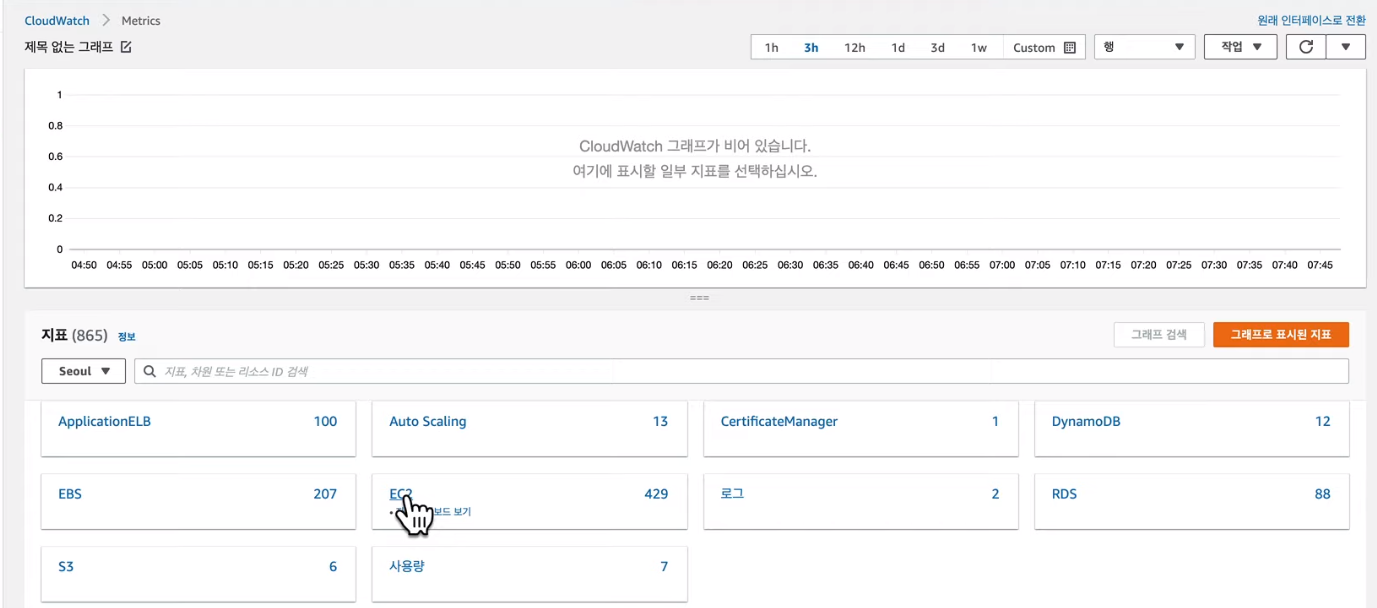Click the 88 count in RDS card
1377x608 pixels.
click(1322, 494)
